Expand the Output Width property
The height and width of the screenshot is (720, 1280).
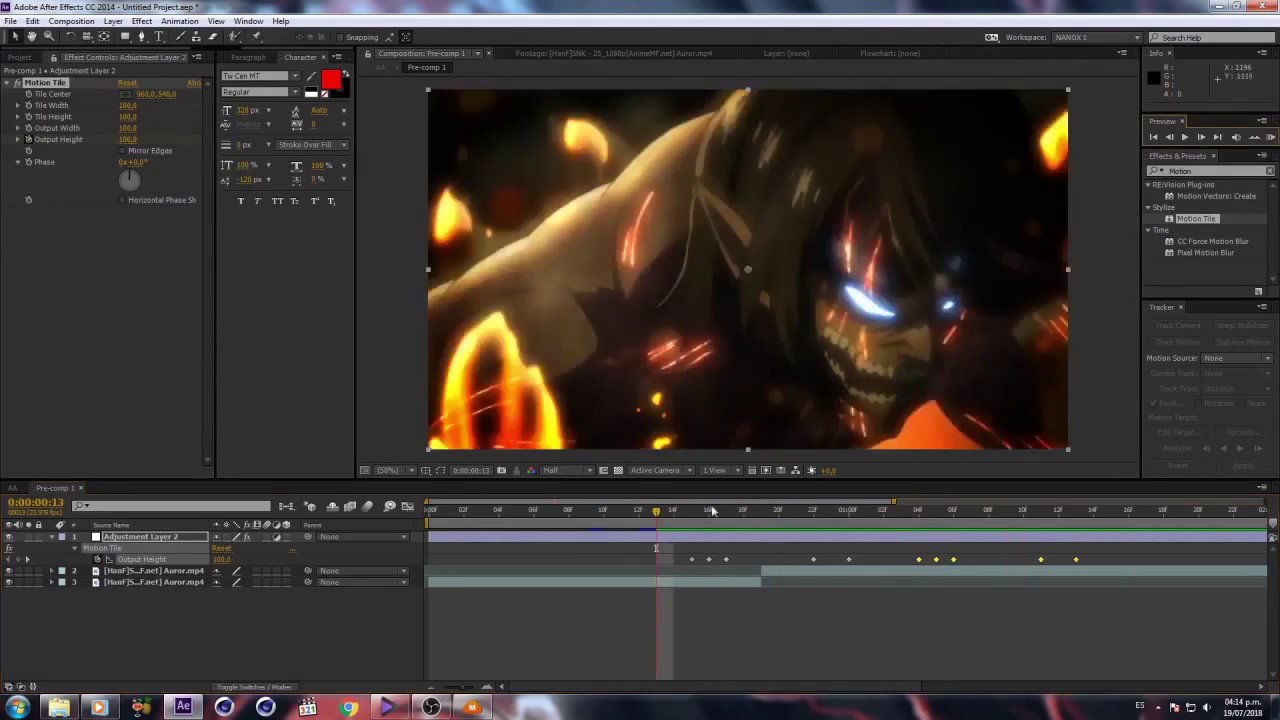click(18, 128)
